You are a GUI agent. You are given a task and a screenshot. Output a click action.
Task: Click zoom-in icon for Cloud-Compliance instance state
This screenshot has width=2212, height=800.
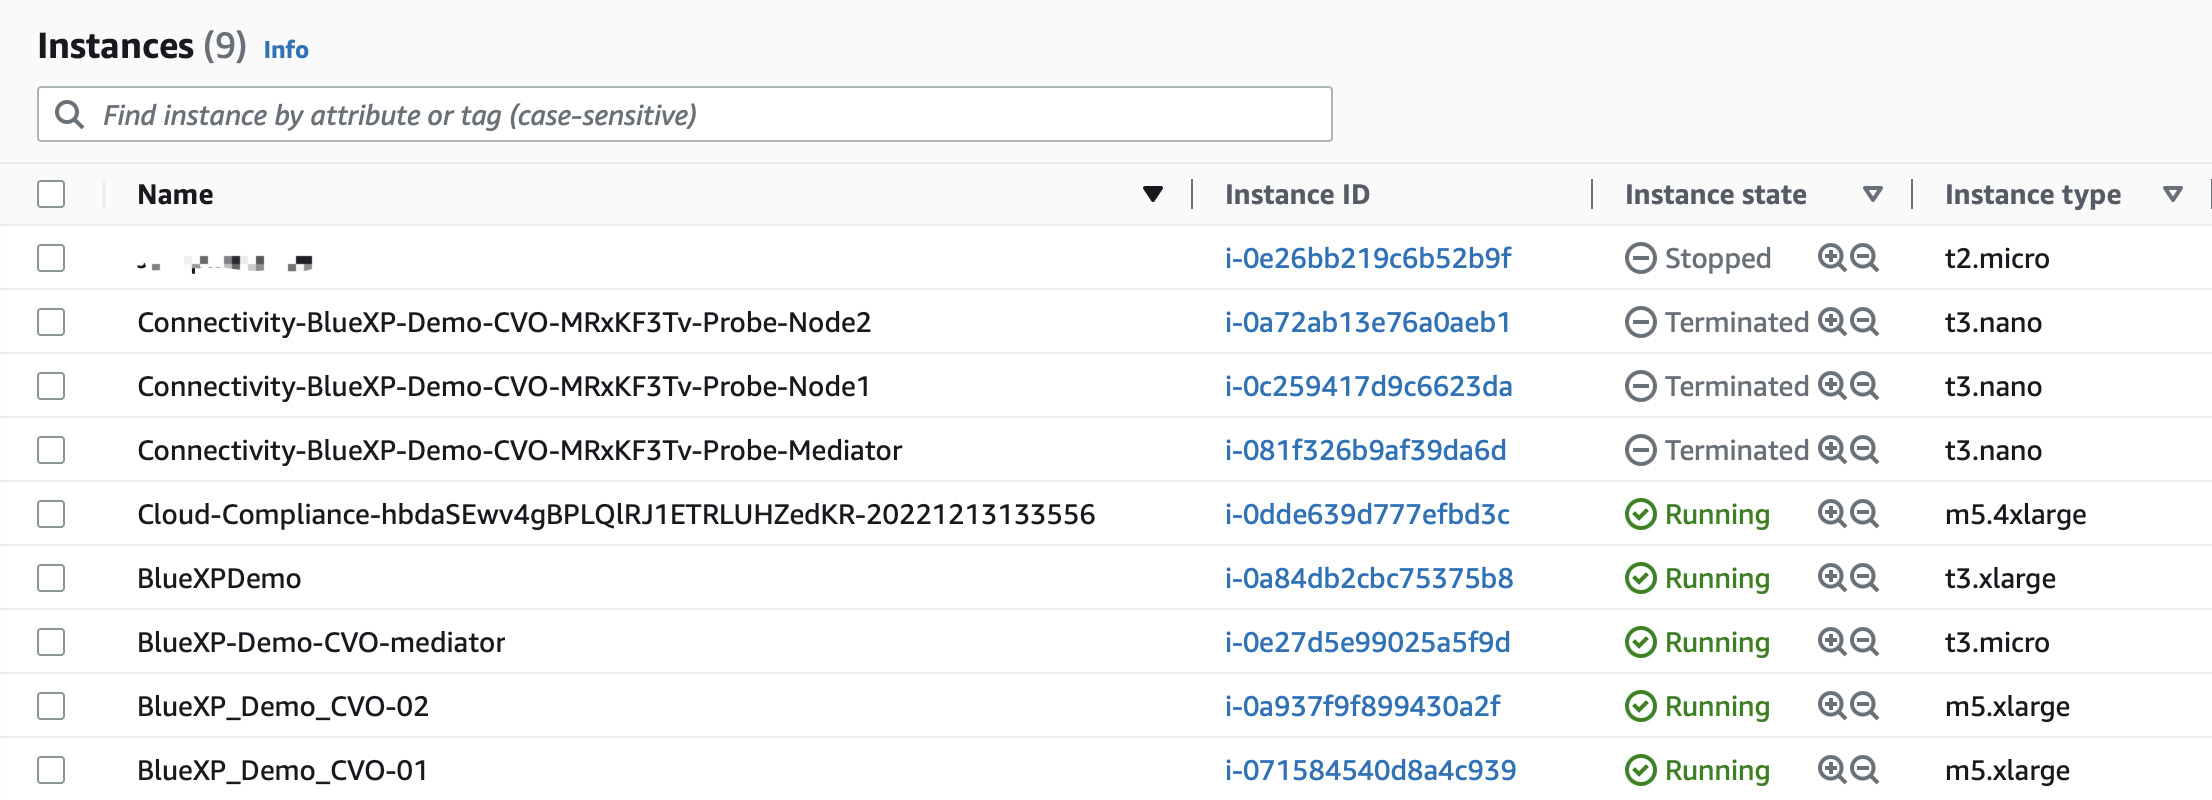(1832, 514)
